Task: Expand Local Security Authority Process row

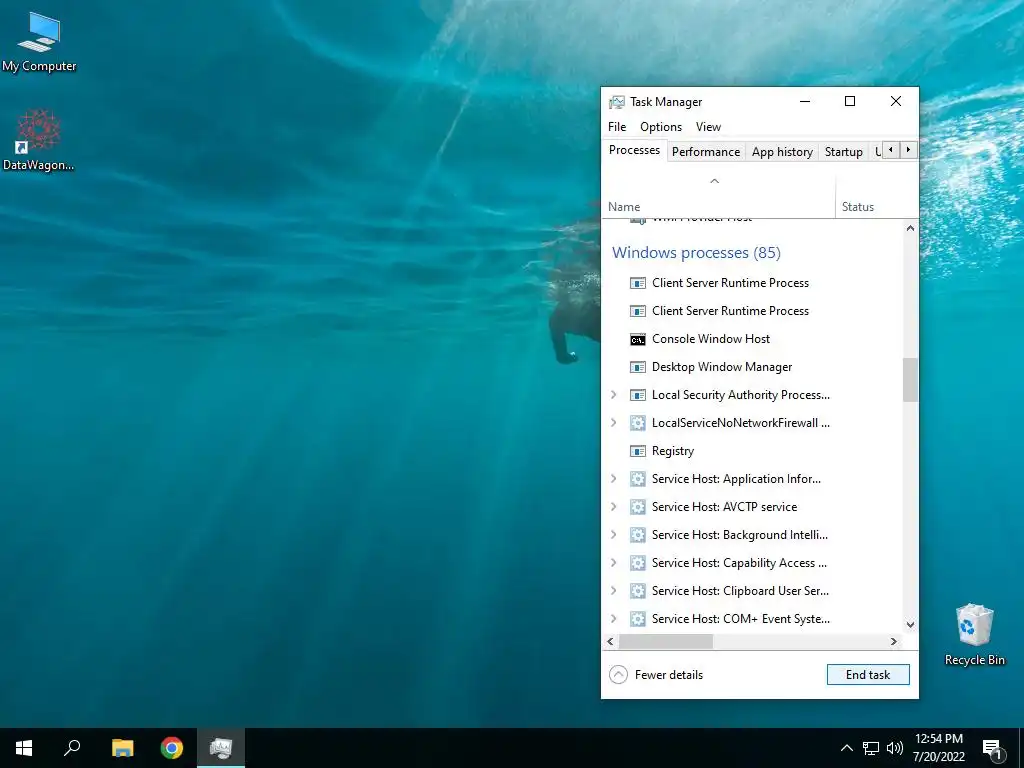Action: point(613,394)
